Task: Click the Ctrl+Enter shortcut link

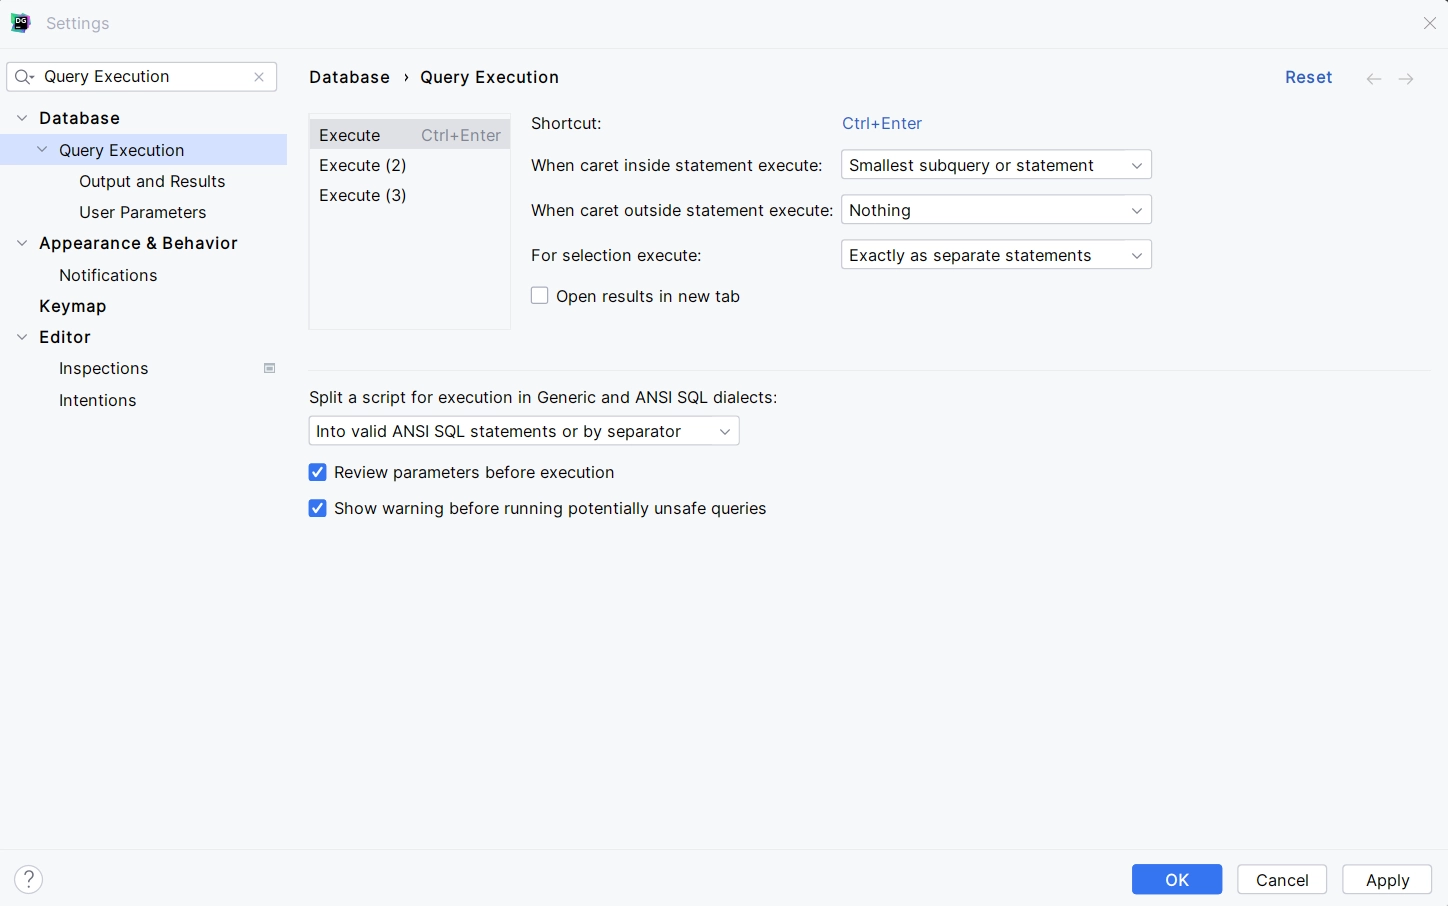Action: pyautogui.click(x=881, y=123)
